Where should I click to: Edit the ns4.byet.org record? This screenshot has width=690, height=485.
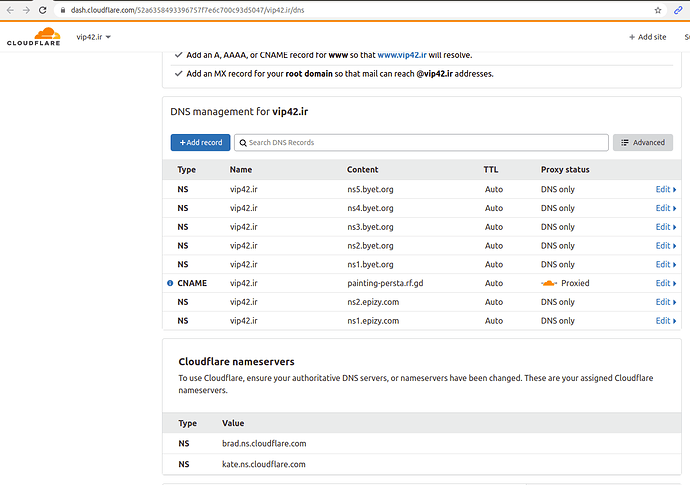[x=666, y=208]
